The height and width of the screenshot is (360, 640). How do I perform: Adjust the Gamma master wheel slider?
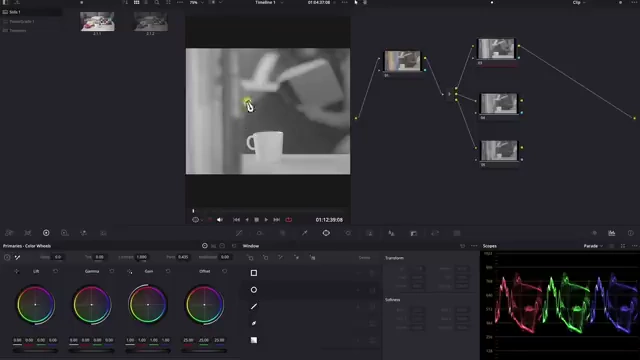(91, 350)
